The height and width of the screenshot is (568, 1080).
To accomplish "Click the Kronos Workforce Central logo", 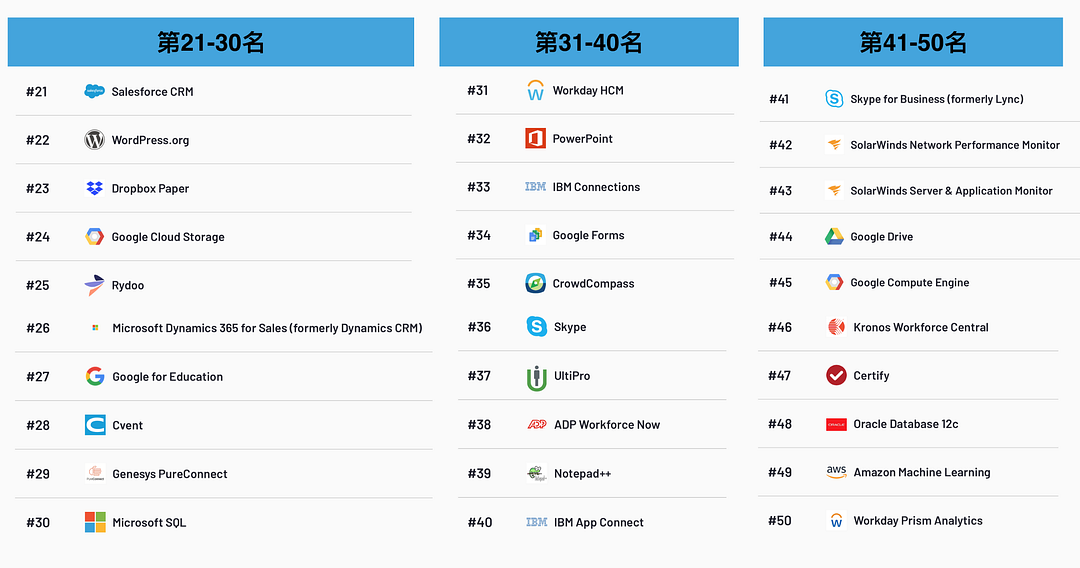I will [836, 327].
